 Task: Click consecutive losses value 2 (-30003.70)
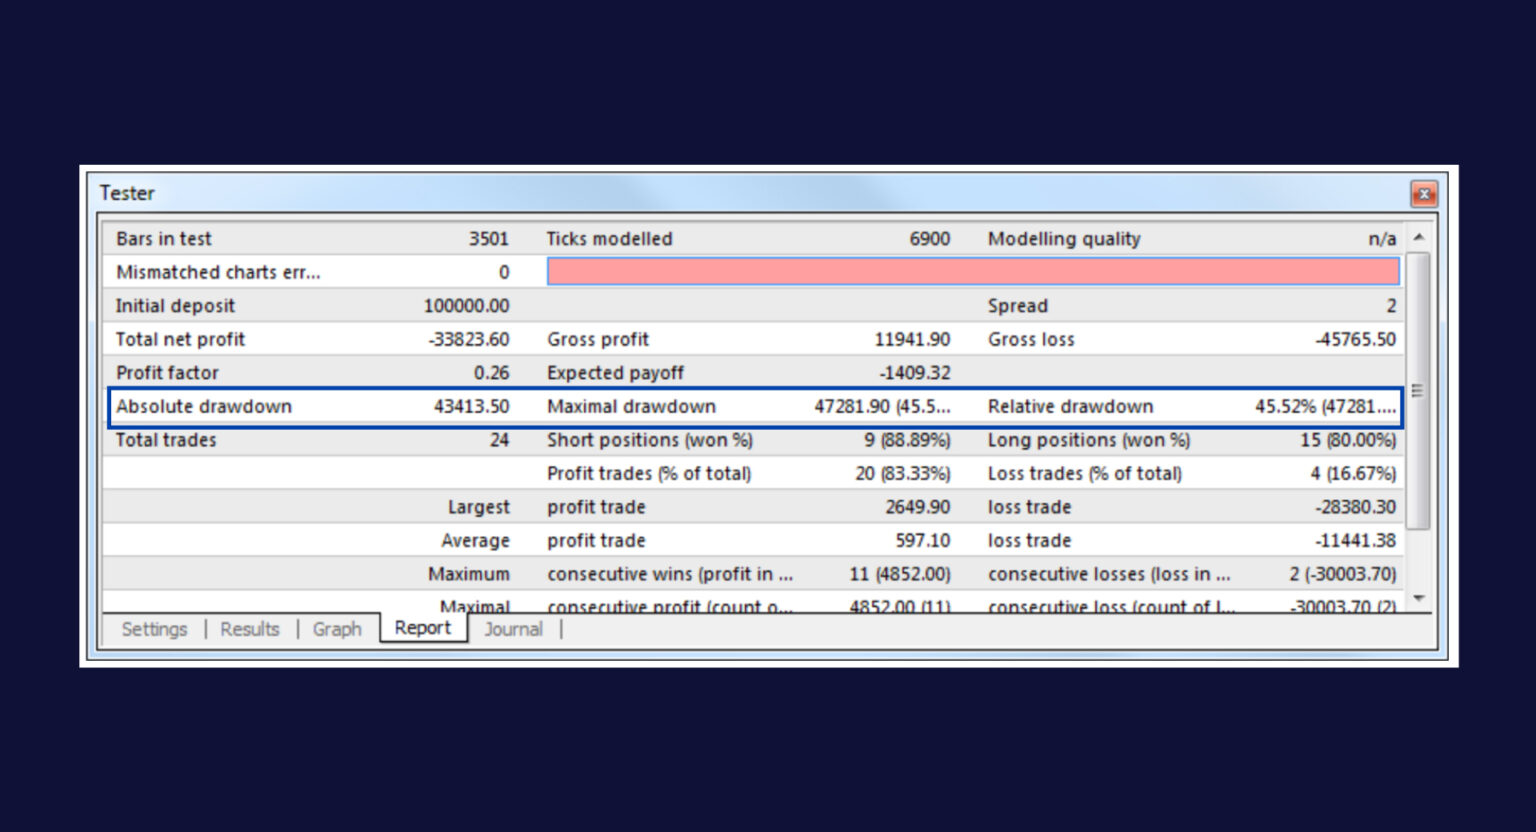pyautogui.click(x=1343, y=574)
